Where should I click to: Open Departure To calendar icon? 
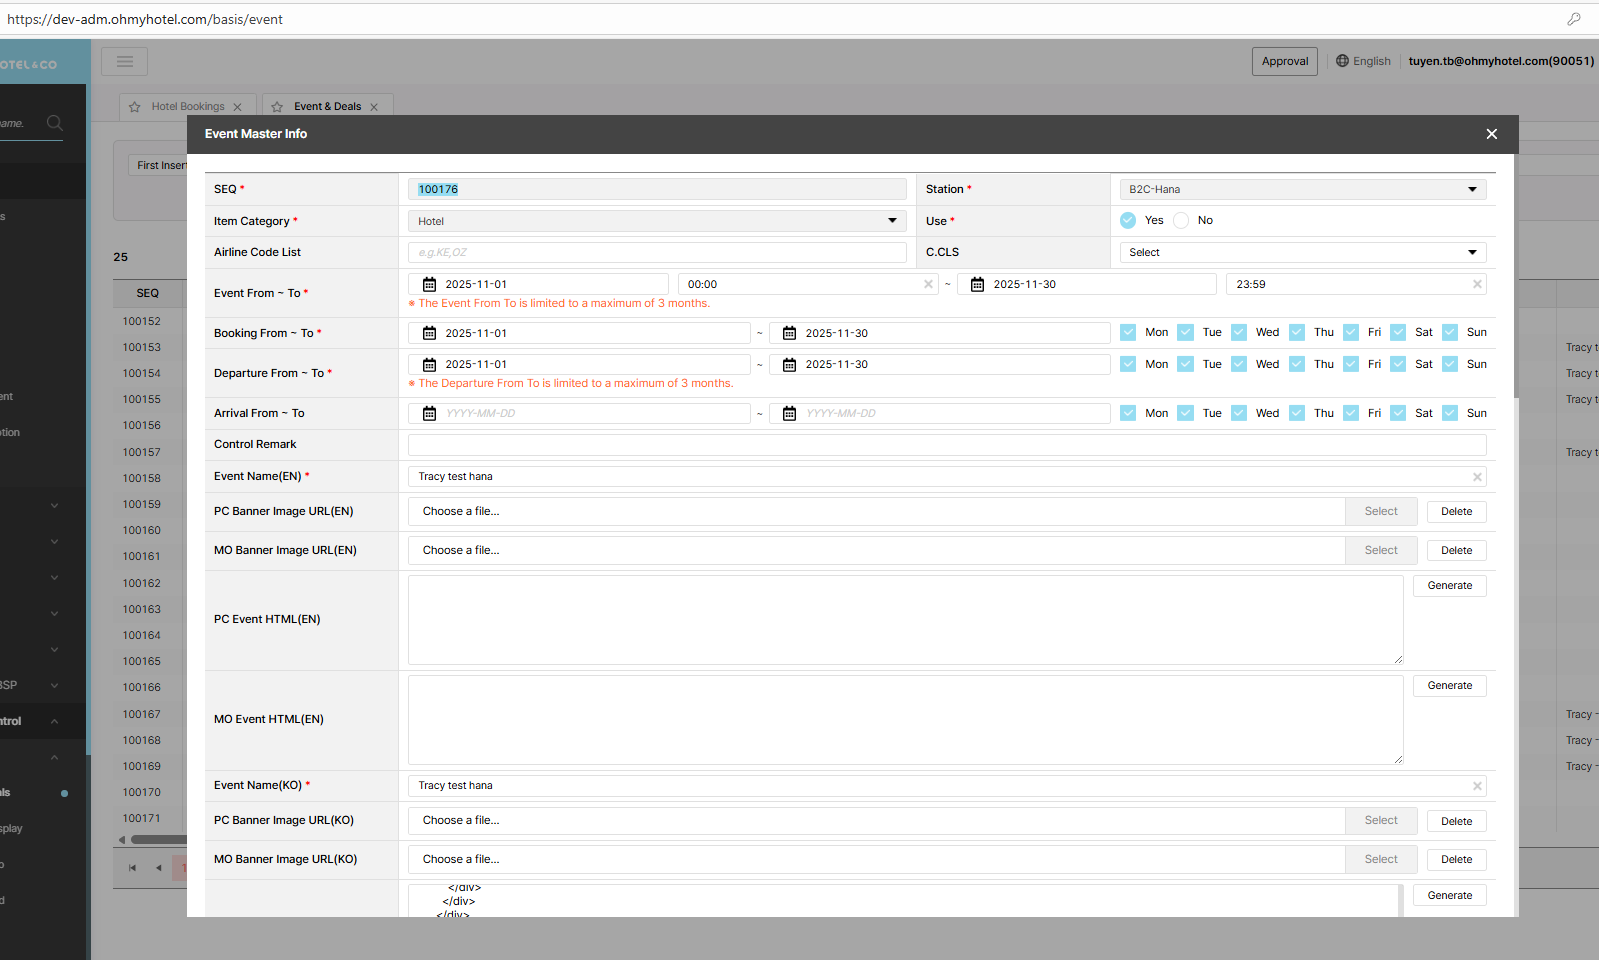789,365
